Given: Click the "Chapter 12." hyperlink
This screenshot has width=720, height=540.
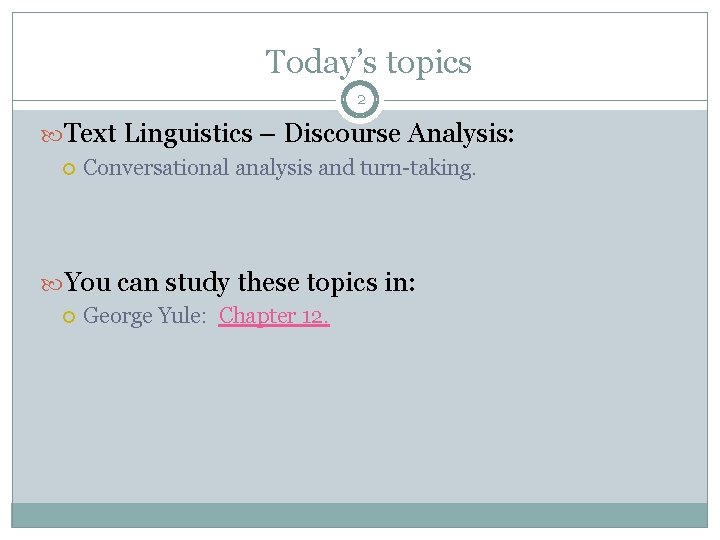Looking at the screenshot, I should [274, 316].
